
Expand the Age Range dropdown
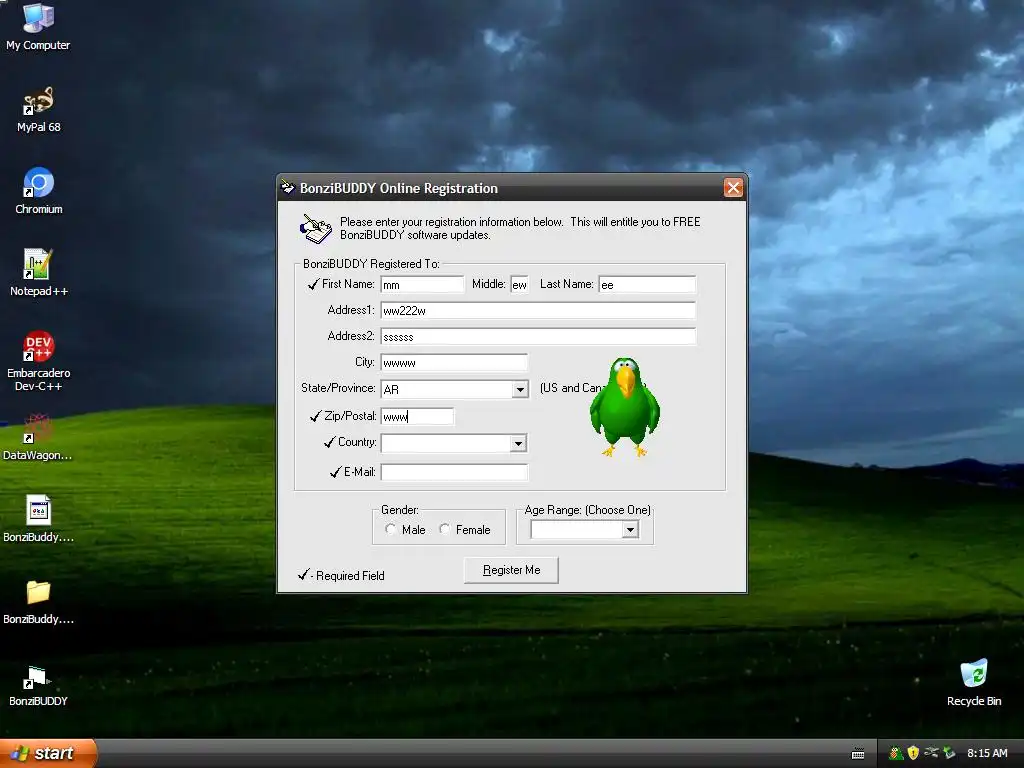point(630,530)
